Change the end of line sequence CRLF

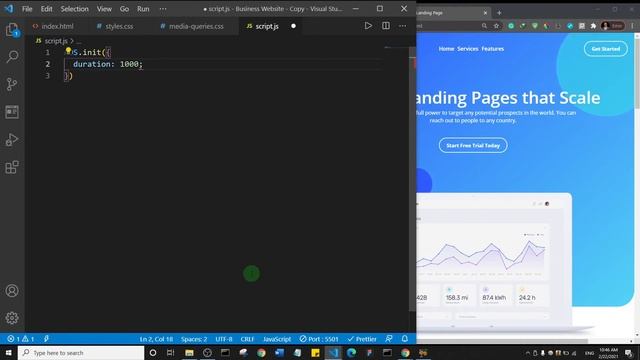tap(247, 339)
